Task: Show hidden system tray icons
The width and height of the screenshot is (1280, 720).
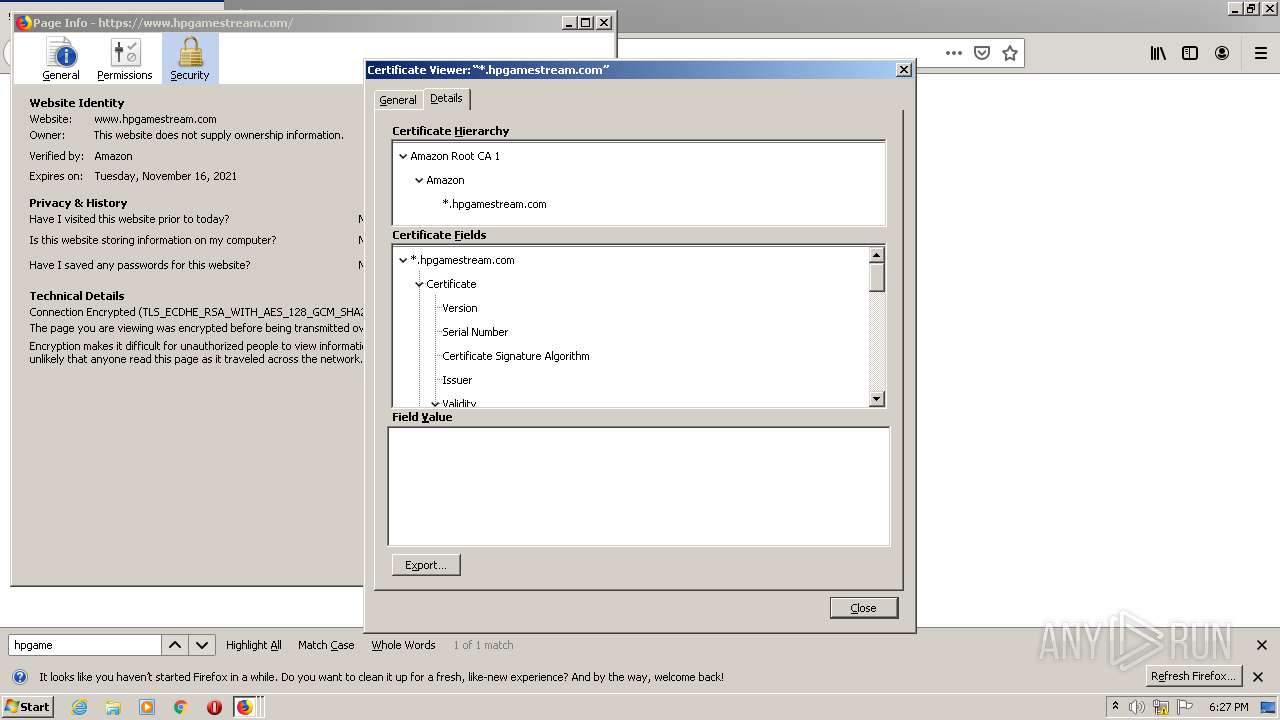Action: click(1115, 707)
